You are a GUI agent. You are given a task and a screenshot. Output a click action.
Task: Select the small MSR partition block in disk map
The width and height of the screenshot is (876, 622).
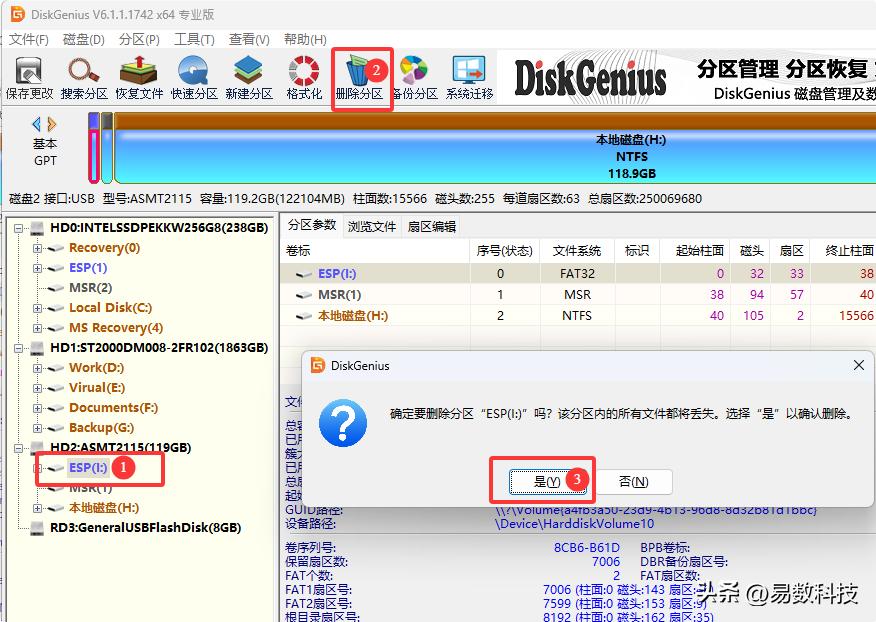[107, 148]
